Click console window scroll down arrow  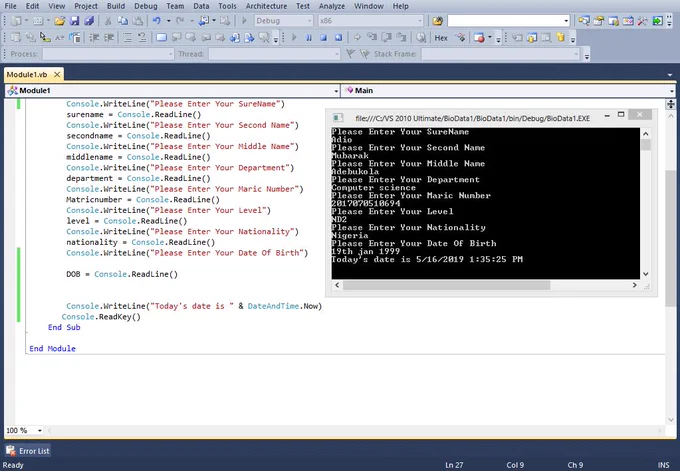coord(645,274)
